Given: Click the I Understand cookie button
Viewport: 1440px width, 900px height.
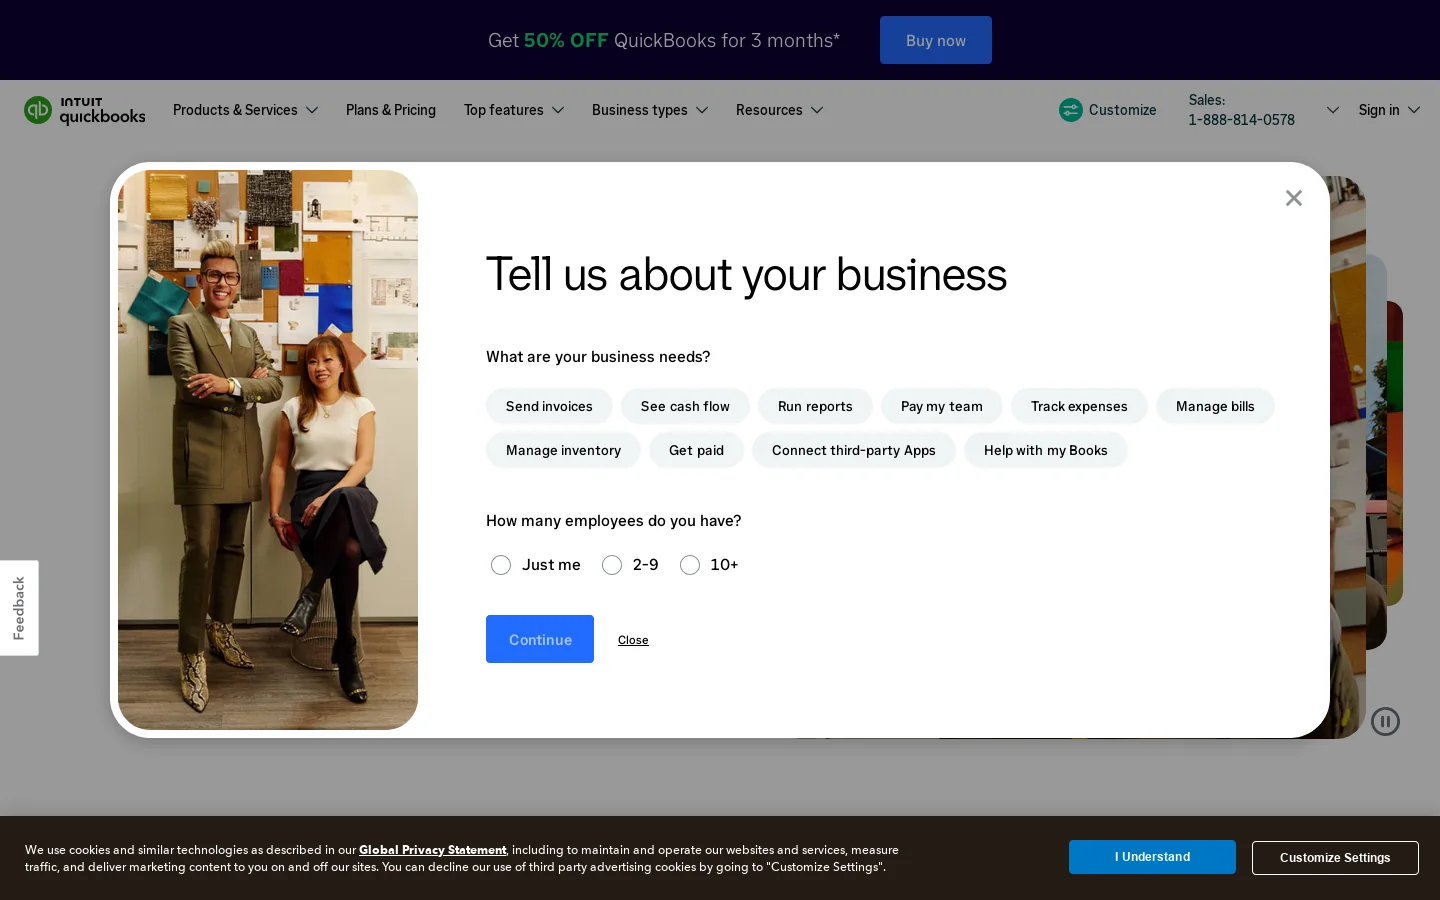Looking at the screenshot, I should (x=1152, y=857).
